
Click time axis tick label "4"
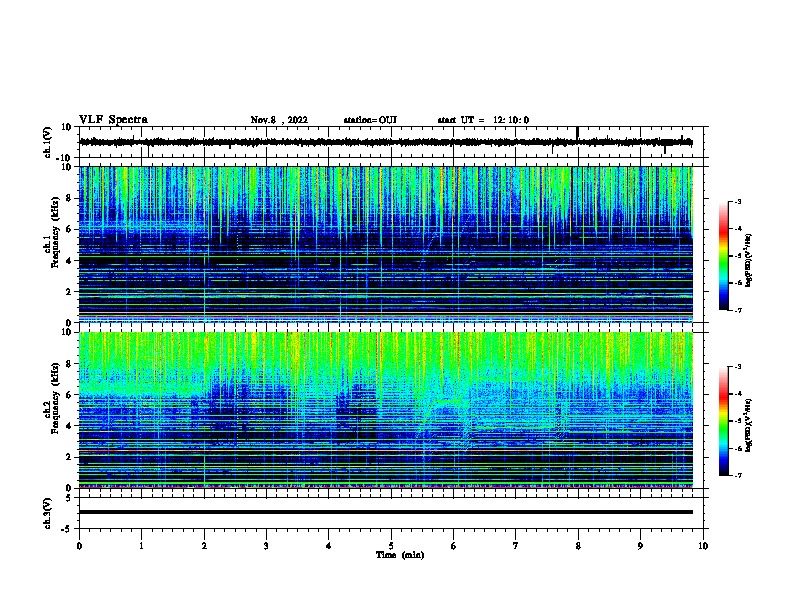click(x=329, y=546)
